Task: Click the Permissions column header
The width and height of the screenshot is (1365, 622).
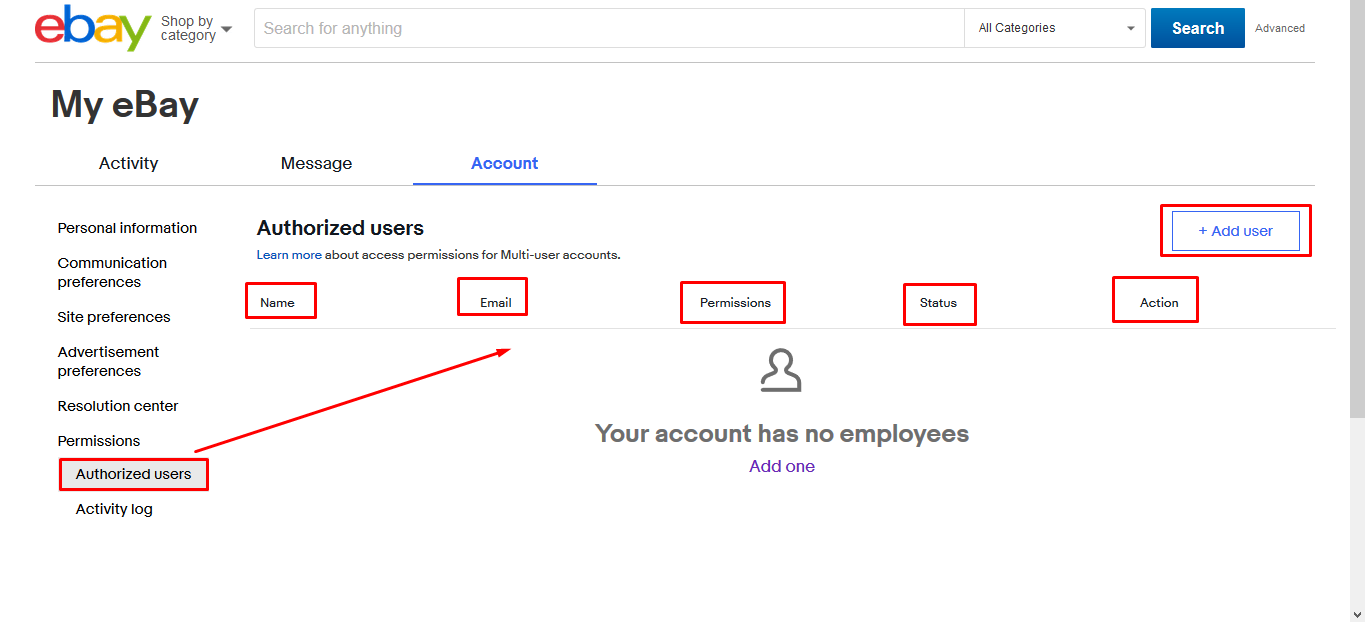Action: pyautogui.click(x=735, y=303)
